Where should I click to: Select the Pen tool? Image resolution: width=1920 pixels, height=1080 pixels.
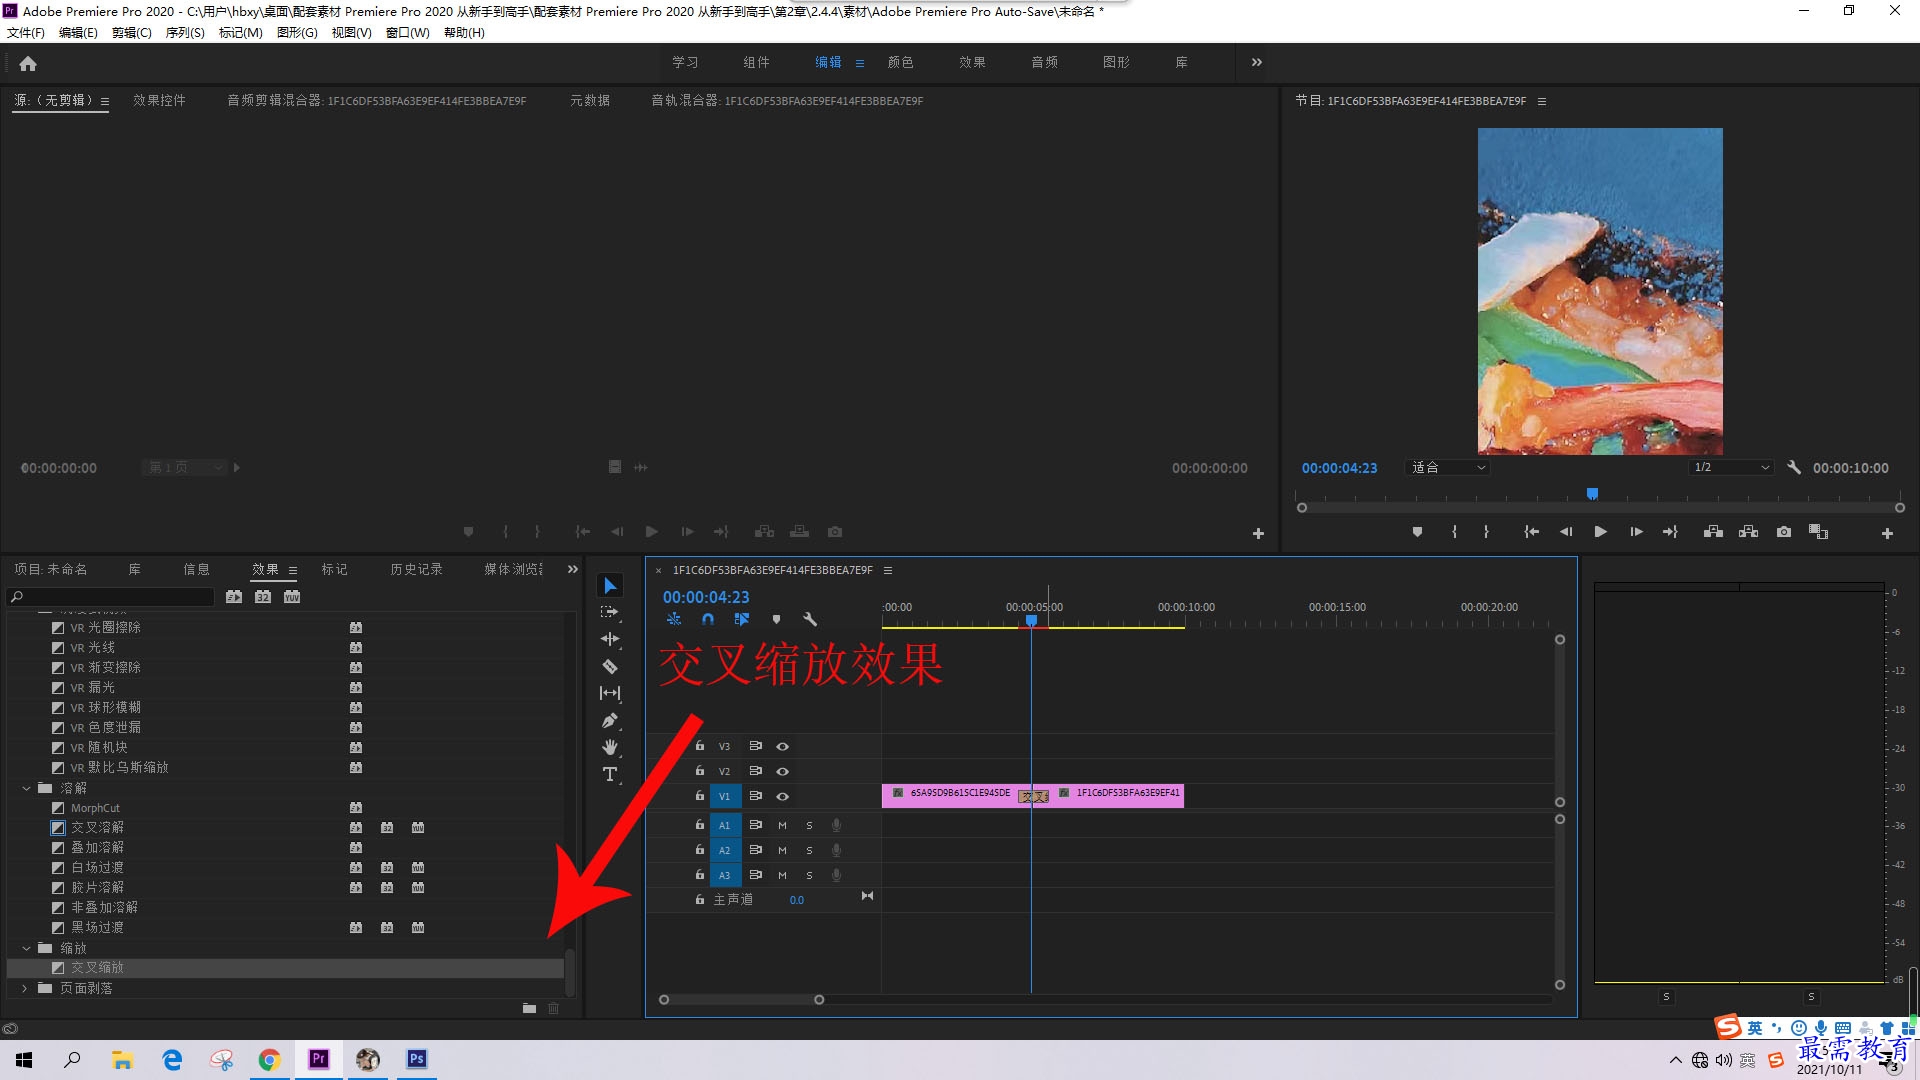click(x=610, y=720)
